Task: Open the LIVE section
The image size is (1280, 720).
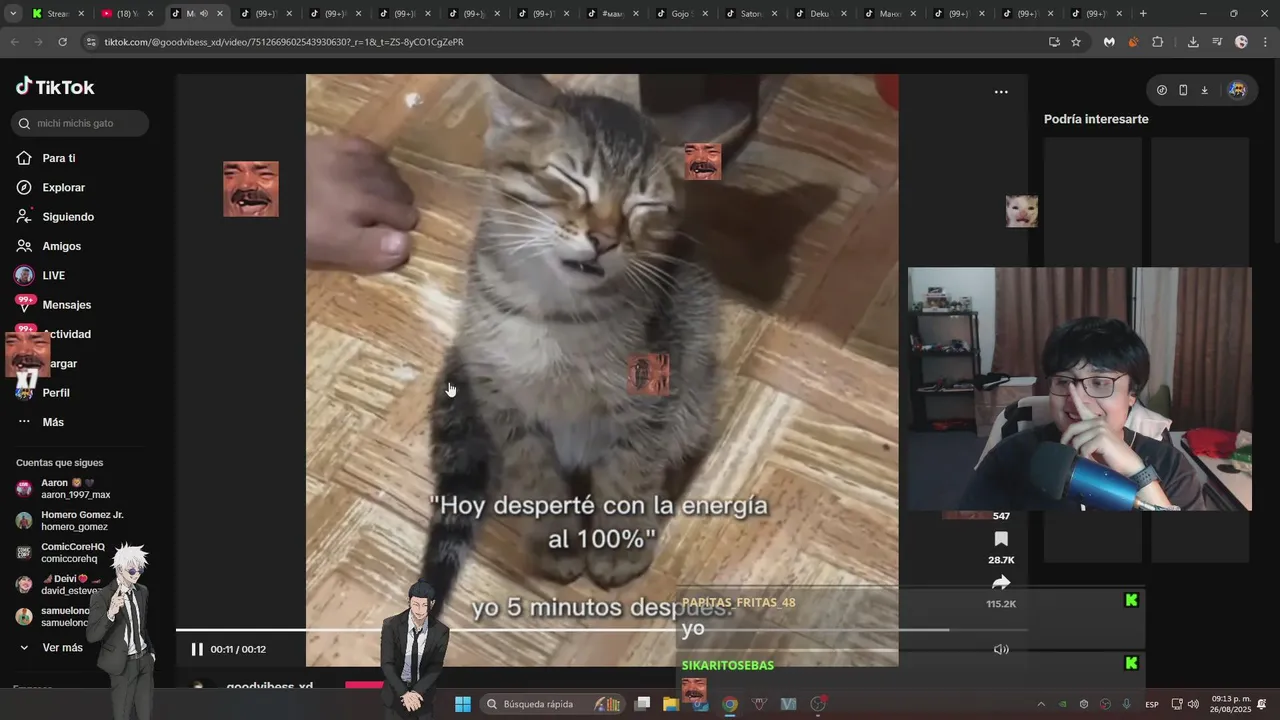Action: [40, 275]
